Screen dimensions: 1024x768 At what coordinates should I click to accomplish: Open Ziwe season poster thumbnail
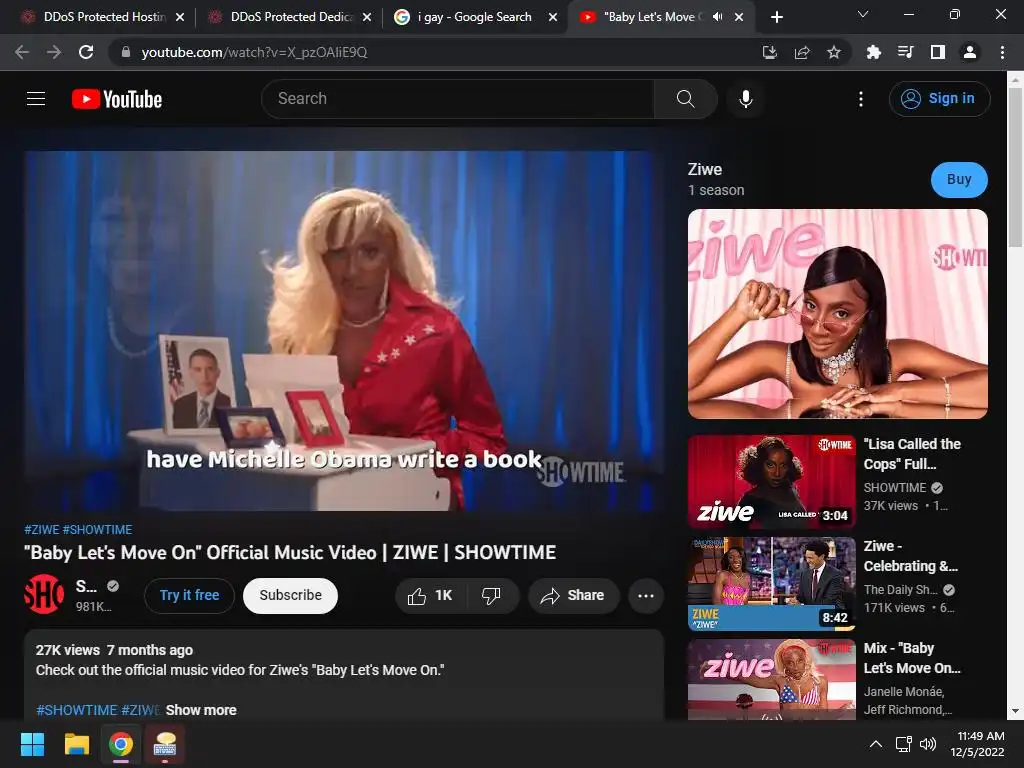click(837, 314)
